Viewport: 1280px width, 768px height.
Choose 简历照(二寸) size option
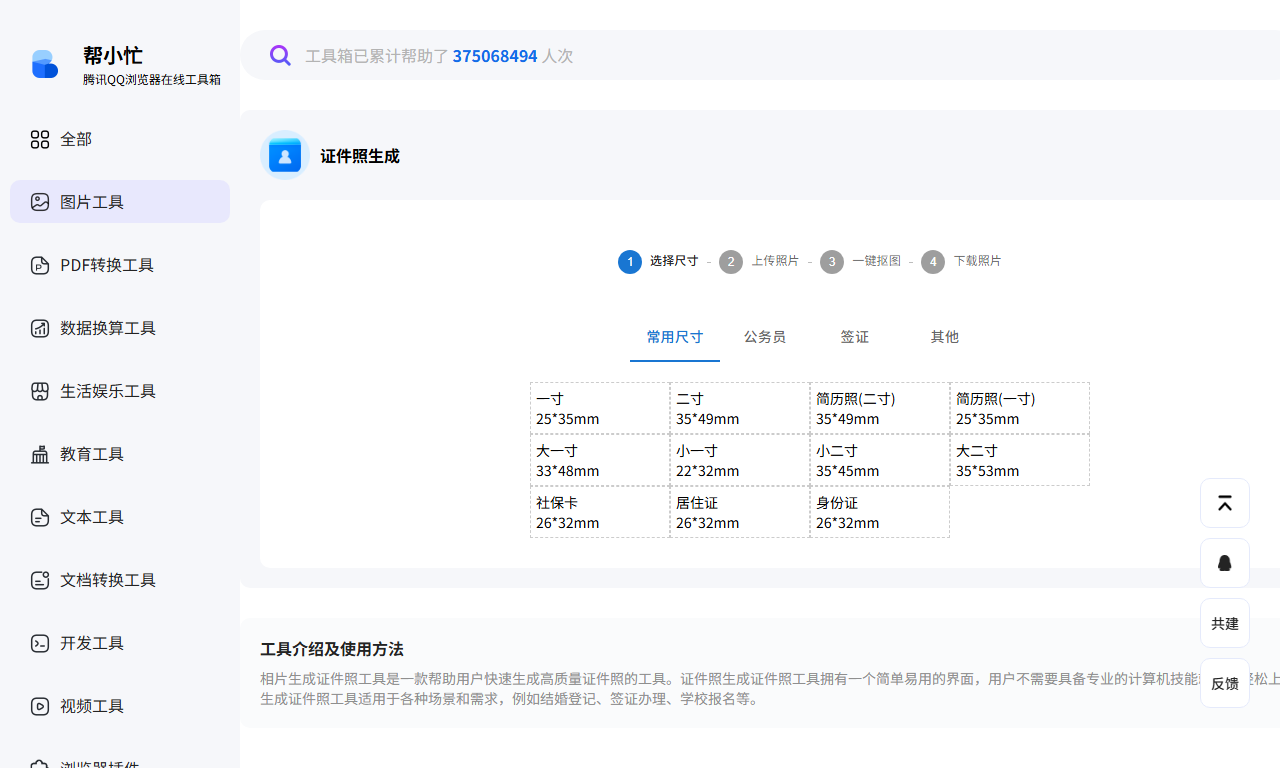(x=880, y=408)
